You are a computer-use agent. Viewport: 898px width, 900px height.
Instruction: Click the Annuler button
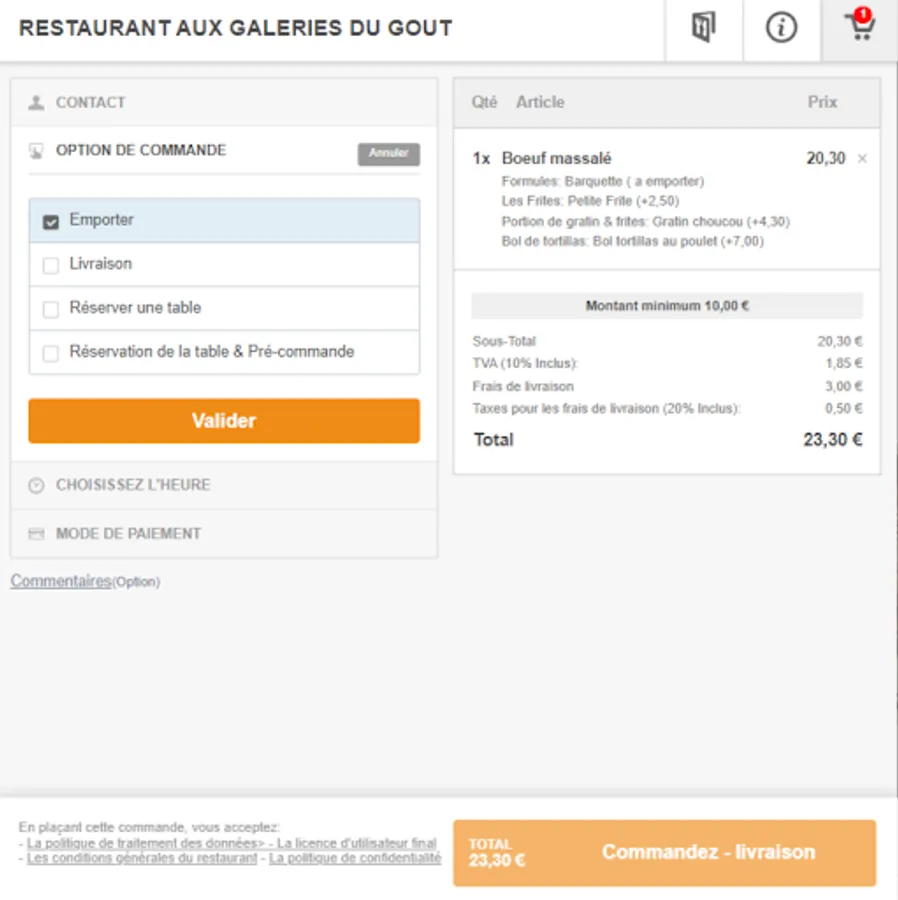click(389, 154)
